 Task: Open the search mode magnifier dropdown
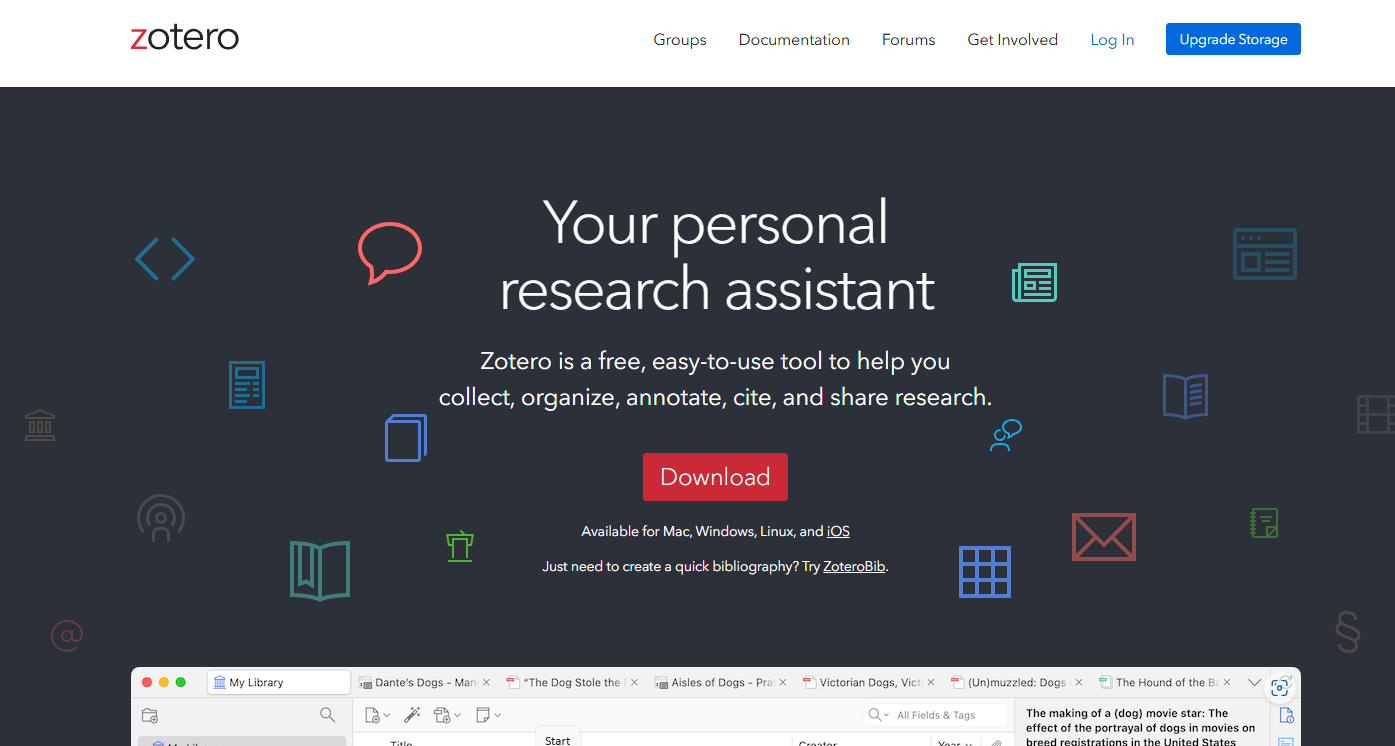click(x=879, y=715)
